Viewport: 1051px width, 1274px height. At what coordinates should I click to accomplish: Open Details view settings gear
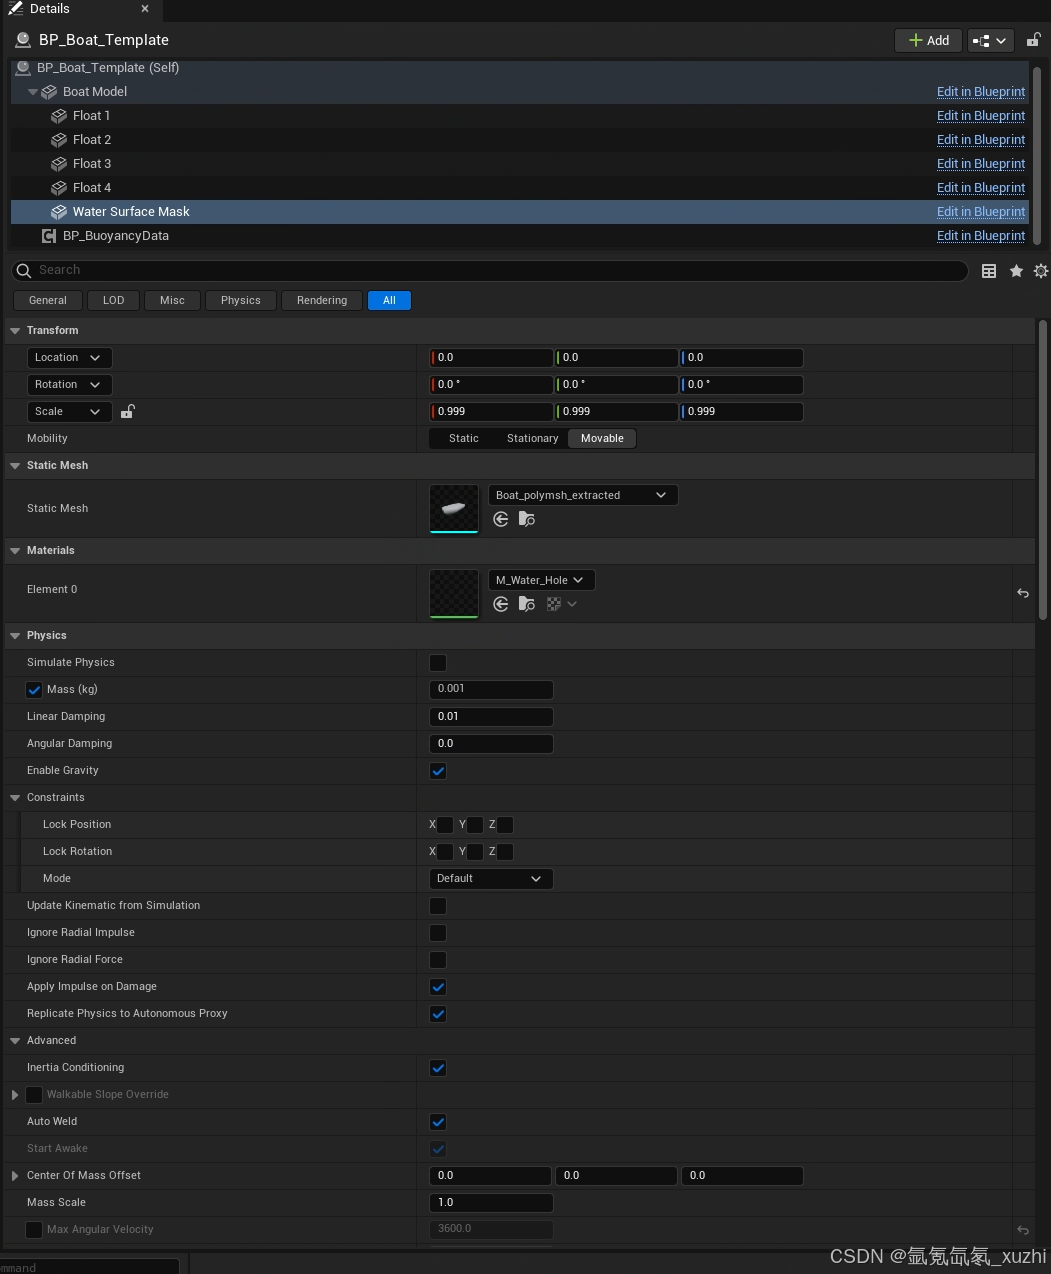1041,271
